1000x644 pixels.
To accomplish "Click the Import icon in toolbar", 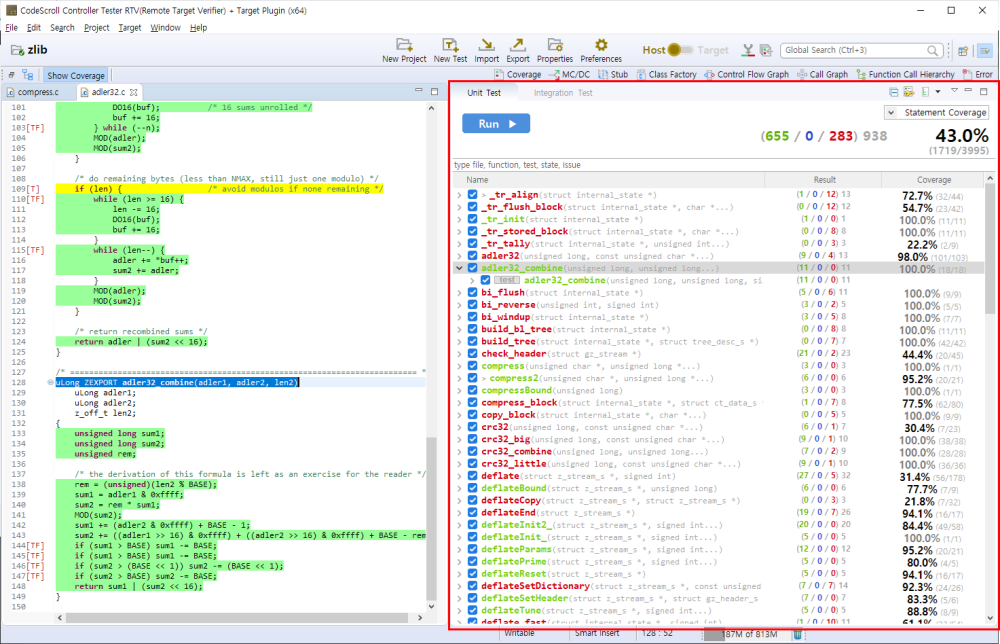I will tap(486, 46).
